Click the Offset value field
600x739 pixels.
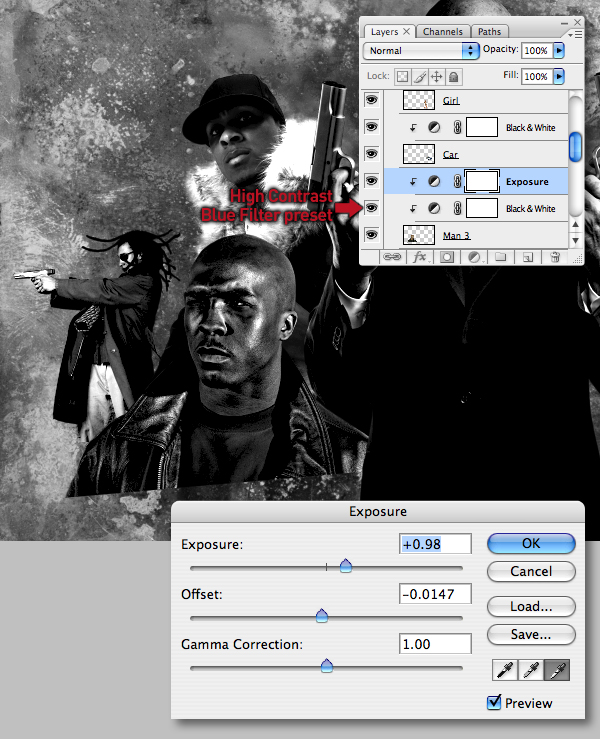coord(435,594)
